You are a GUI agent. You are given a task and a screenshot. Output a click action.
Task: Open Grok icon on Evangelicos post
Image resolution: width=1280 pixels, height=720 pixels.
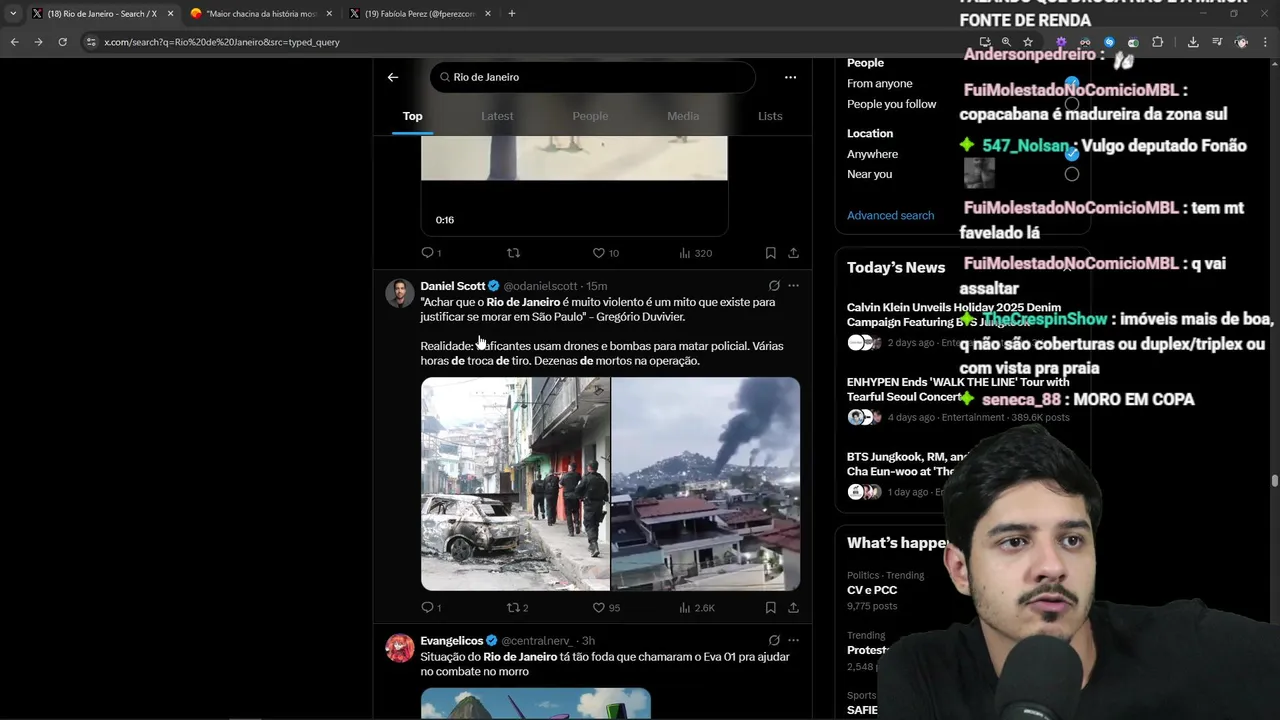point(774,641)
